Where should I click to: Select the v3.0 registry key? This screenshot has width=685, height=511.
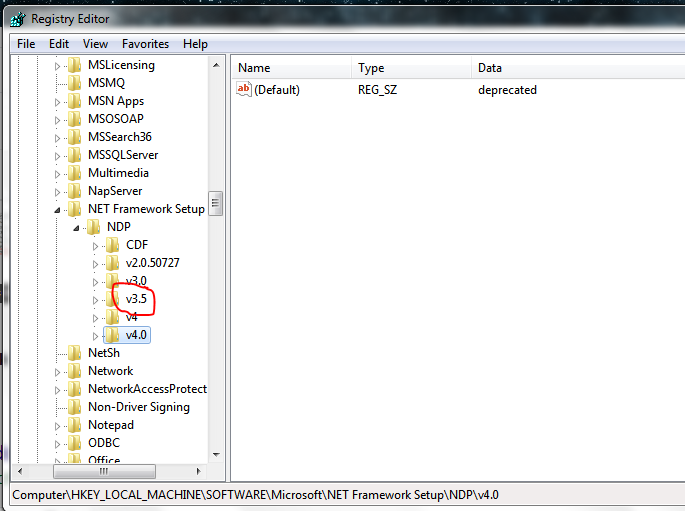(136, 281)
